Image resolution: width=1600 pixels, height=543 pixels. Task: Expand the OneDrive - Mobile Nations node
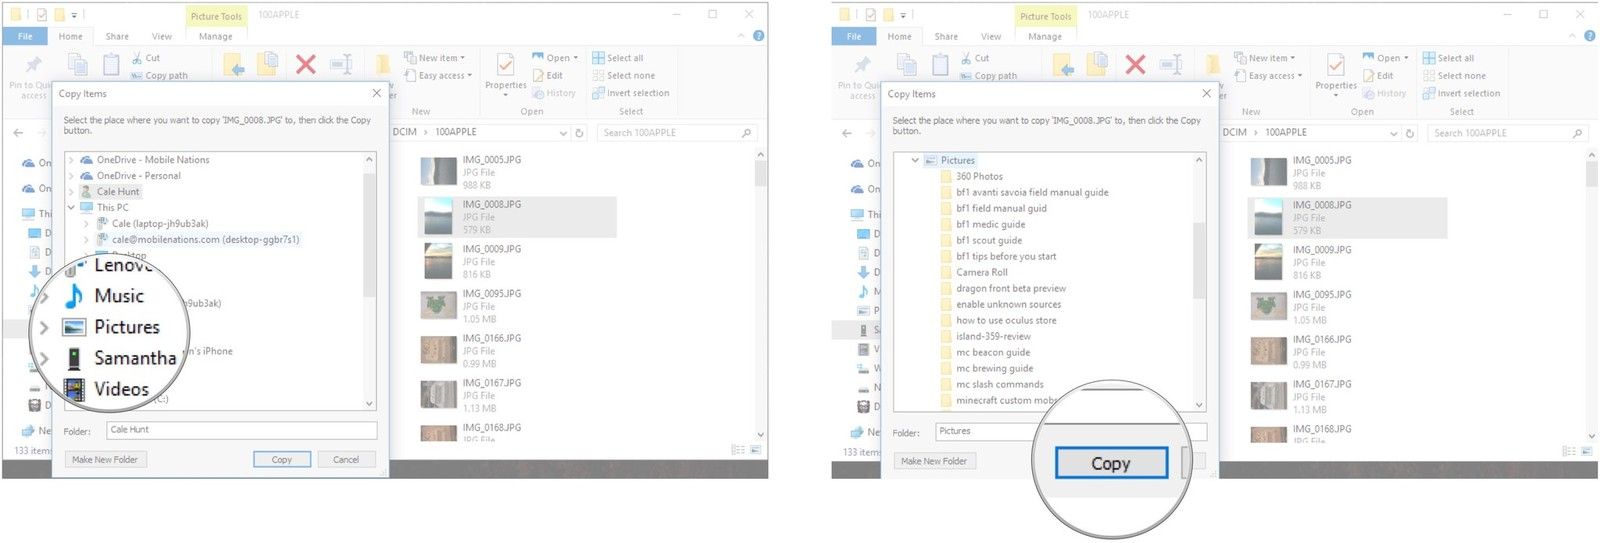pos(71,160)
